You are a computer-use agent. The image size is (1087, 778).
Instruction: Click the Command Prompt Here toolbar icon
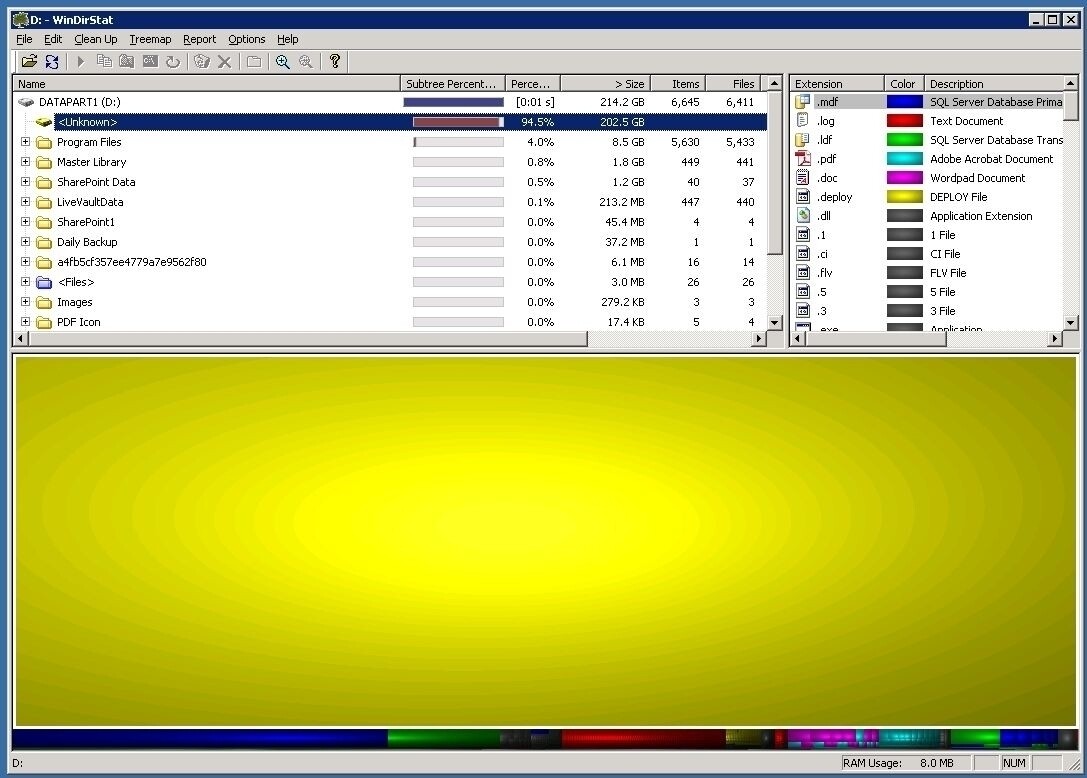click(x=150, y=61)
